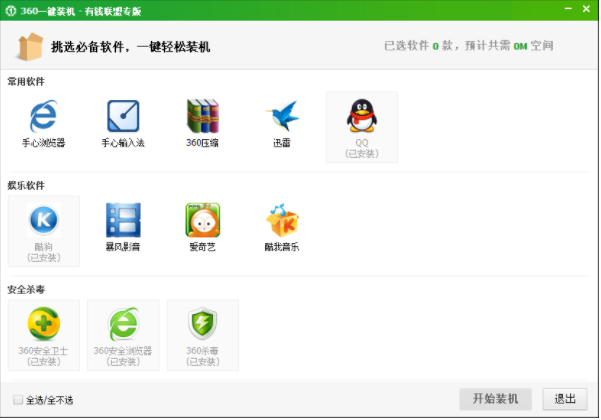The width and height of the screenshot is (601, 420).
Task: Select the 手心输入法 input method icon
Action: [x=123, y=116]
